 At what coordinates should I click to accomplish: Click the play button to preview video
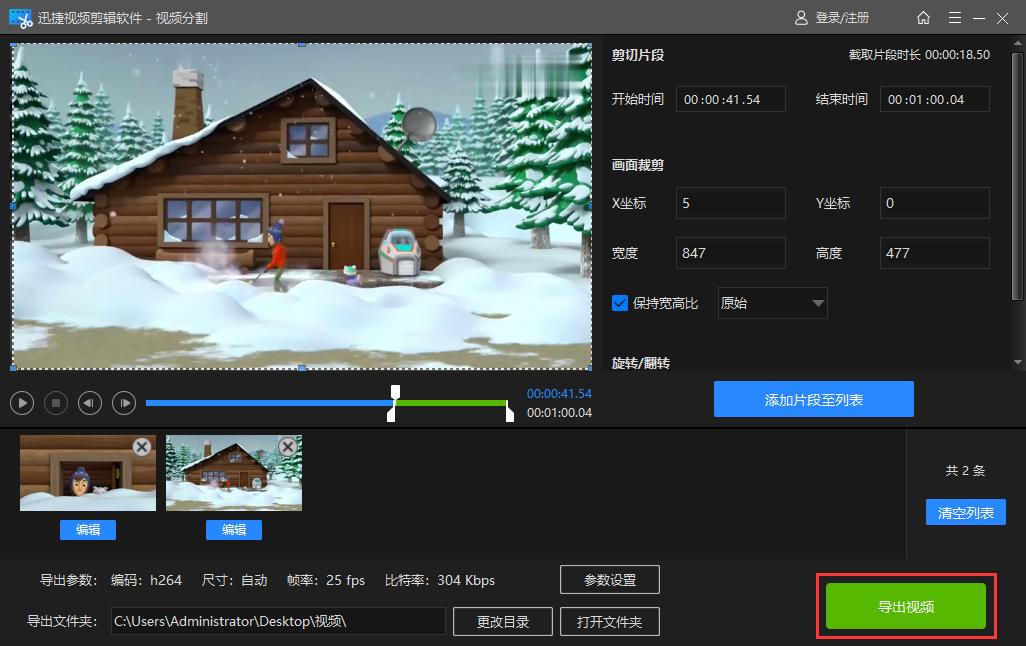pyautogui.click(x=21, y=402)
